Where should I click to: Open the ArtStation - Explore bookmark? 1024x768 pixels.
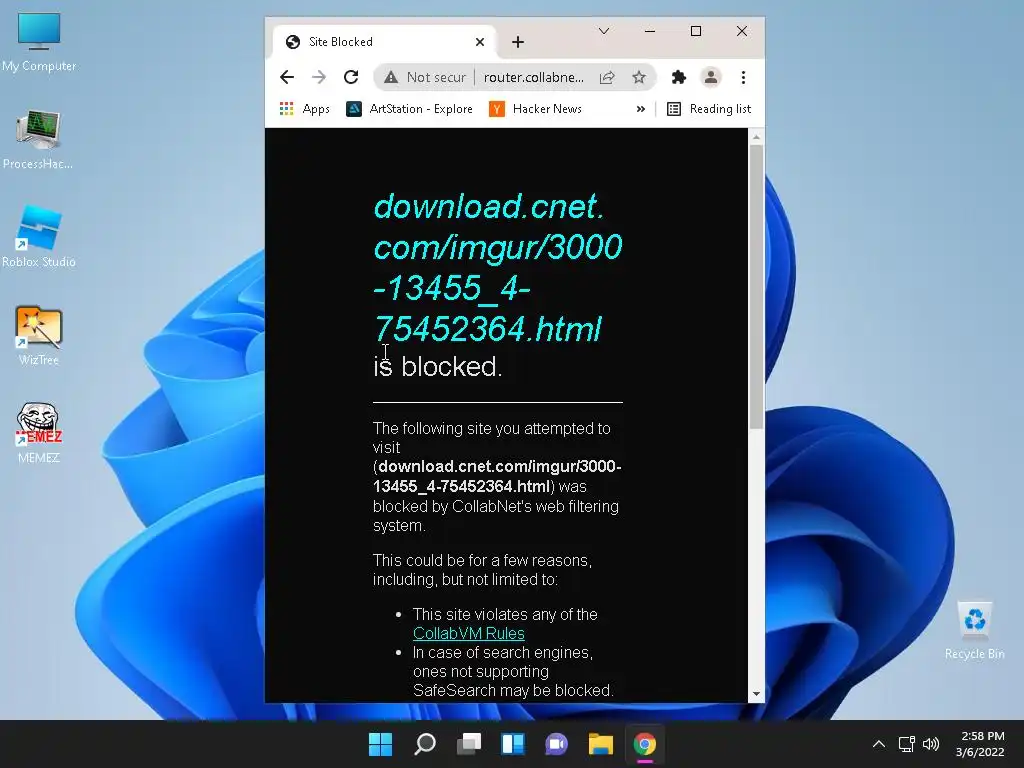tap(409, 109)
